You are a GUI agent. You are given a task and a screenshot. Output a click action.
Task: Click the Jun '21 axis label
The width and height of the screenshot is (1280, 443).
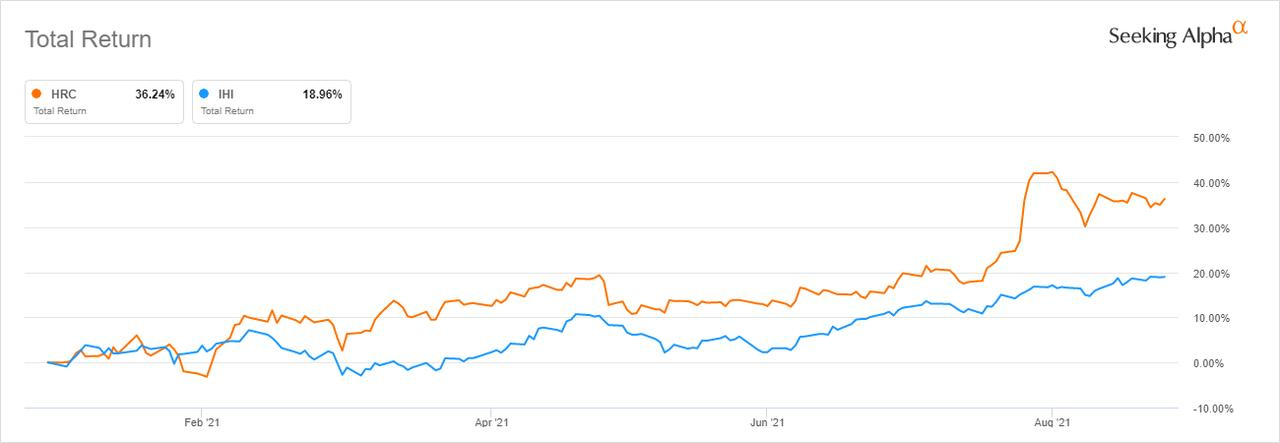point(766,423)
